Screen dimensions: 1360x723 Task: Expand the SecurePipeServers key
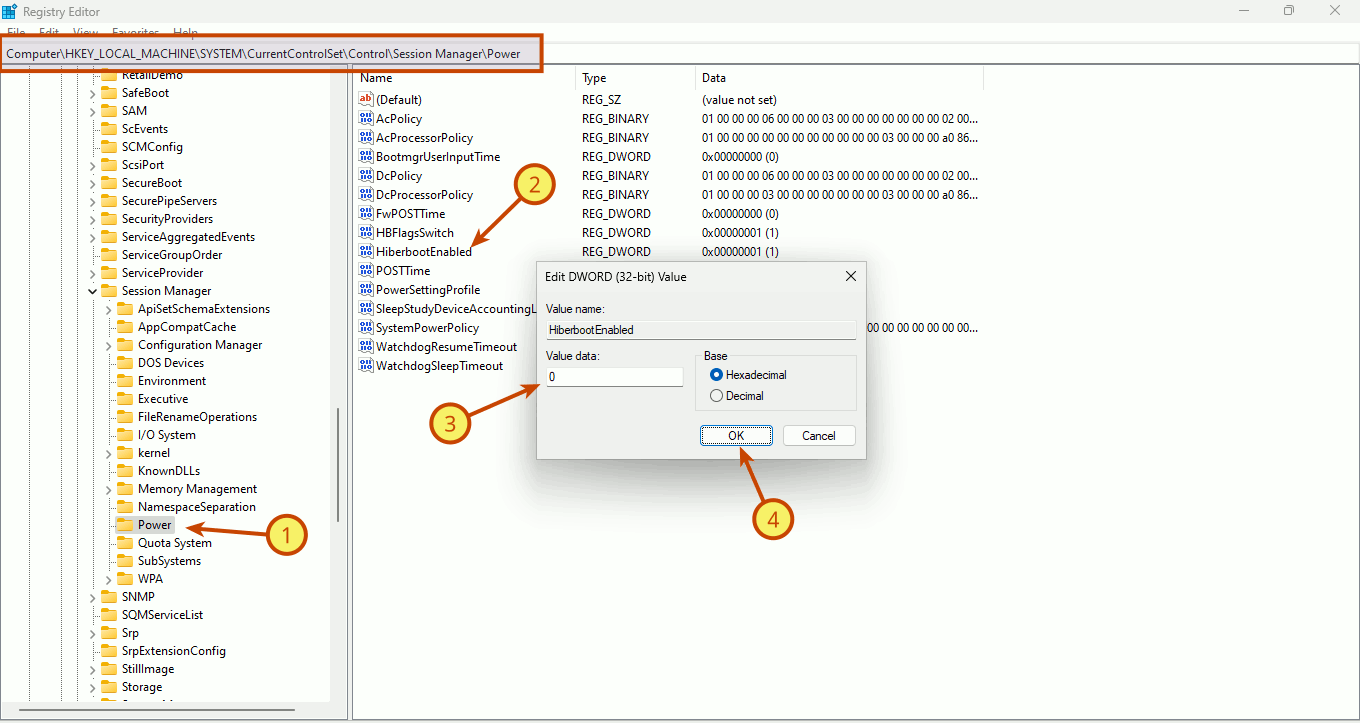coord(92,201)
